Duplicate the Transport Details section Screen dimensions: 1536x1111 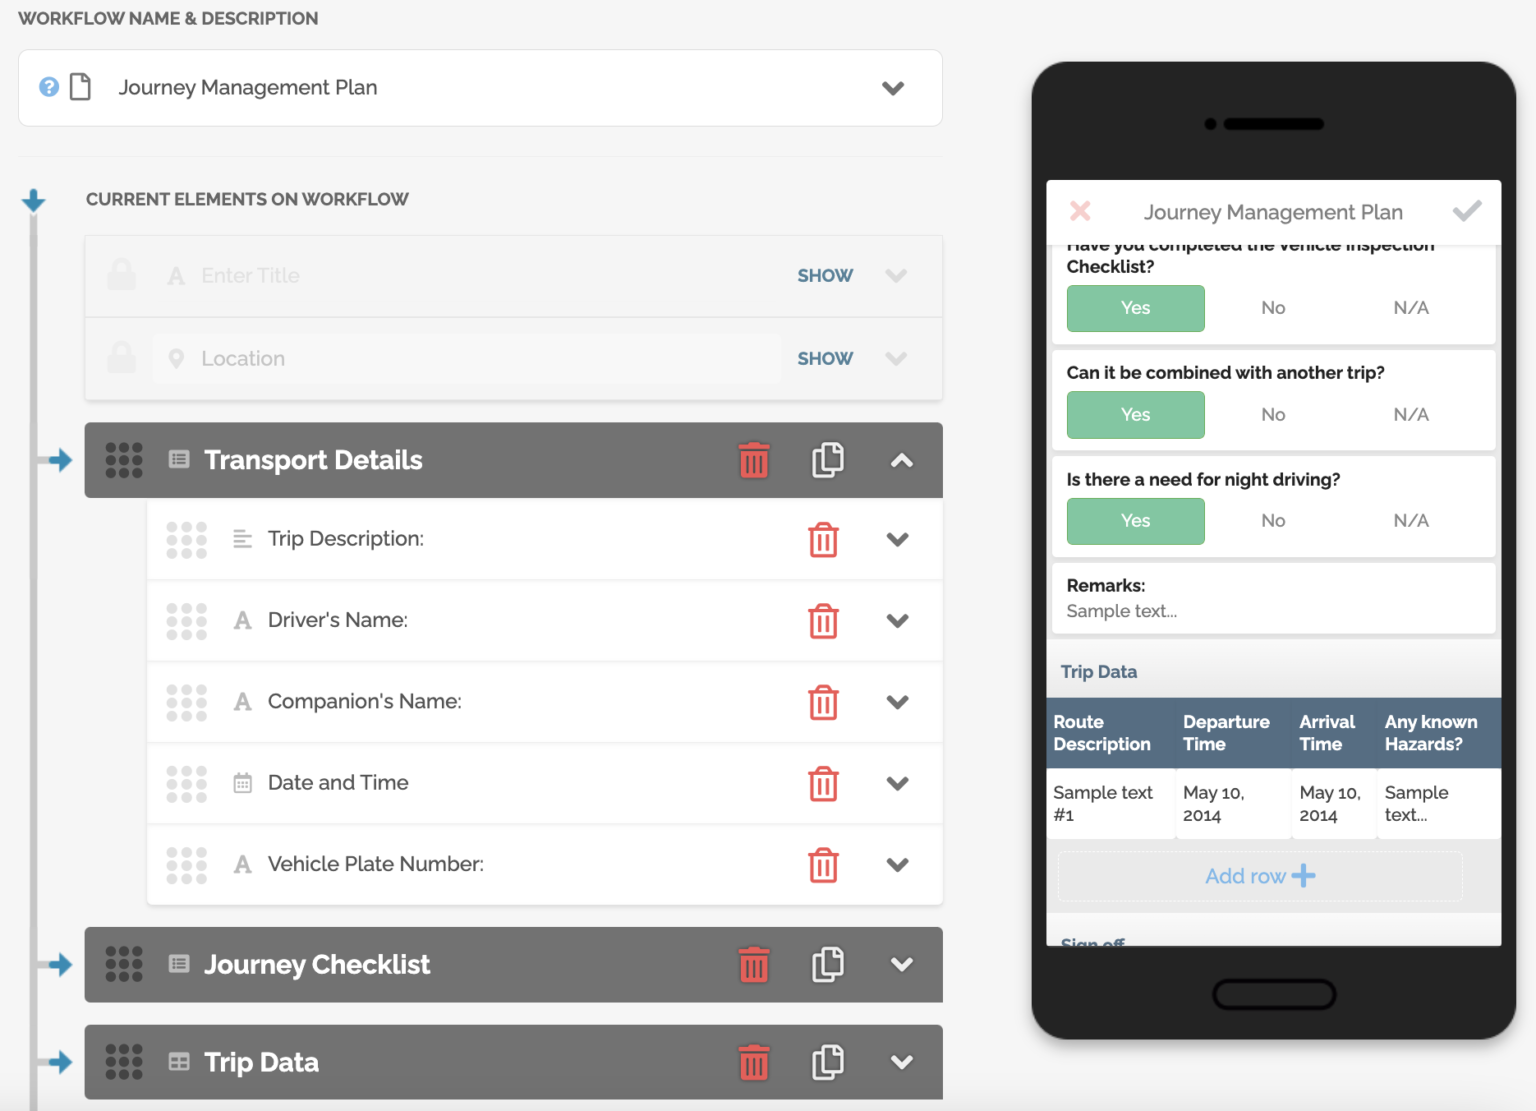tap(828, 460)
